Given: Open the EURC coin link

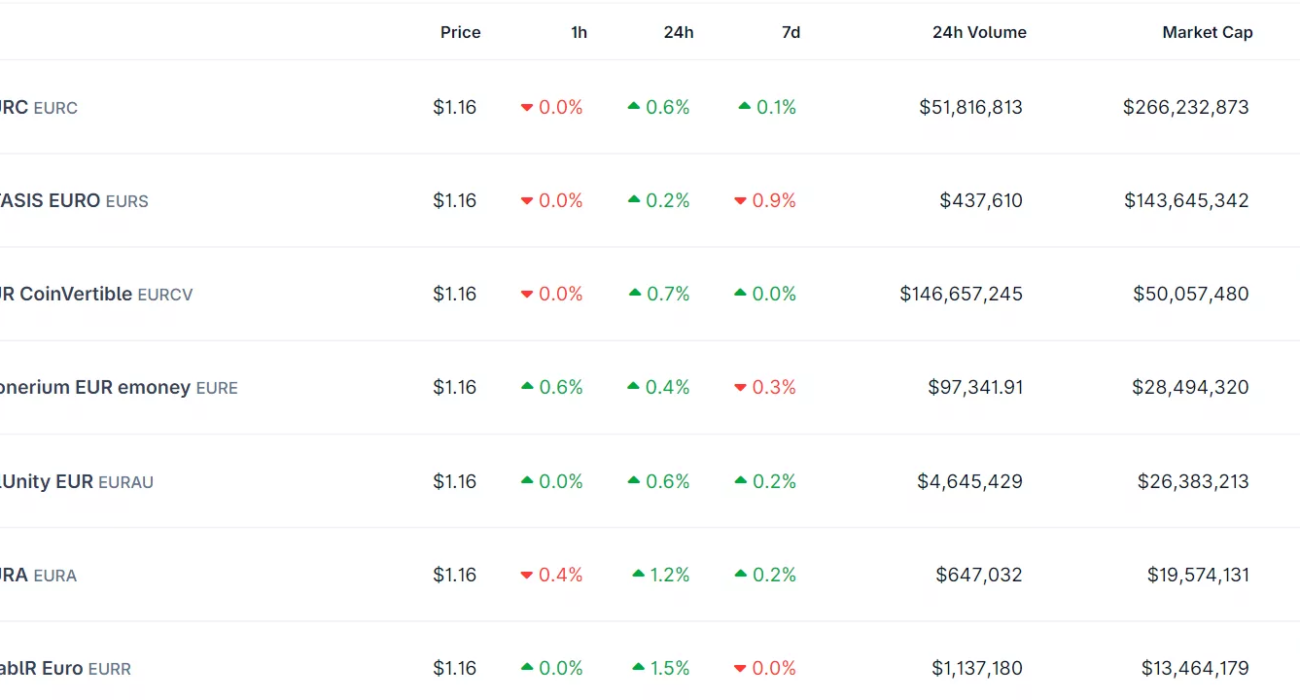Looking at the screenshot, I should click(x=38, y=108).
